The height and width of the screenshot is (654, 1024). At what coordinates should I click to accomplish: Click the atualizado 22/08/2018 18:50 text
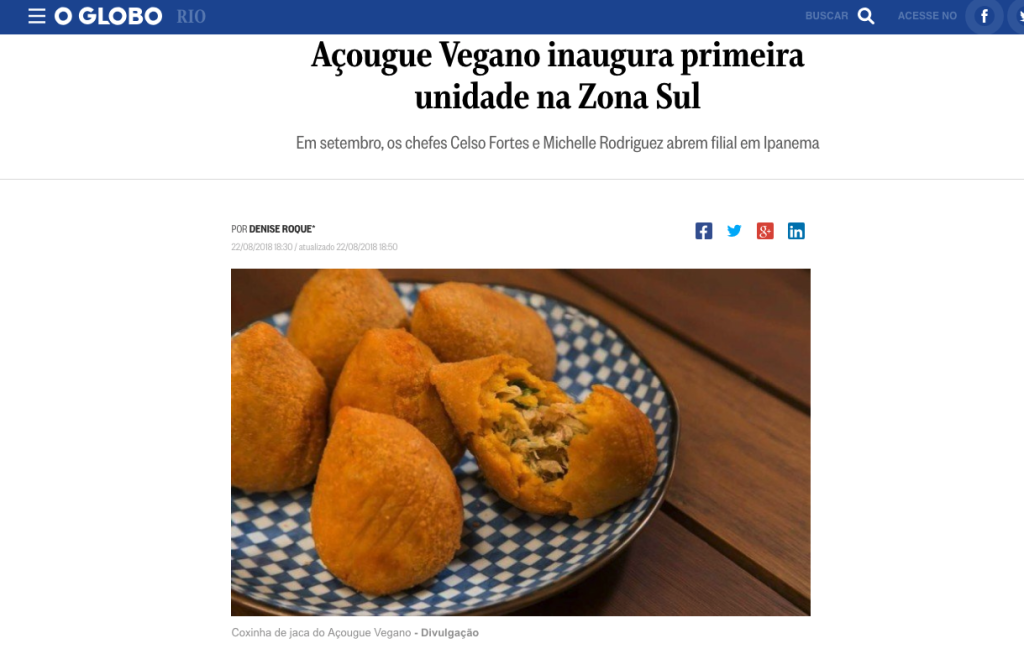click(x=347, y=247)
